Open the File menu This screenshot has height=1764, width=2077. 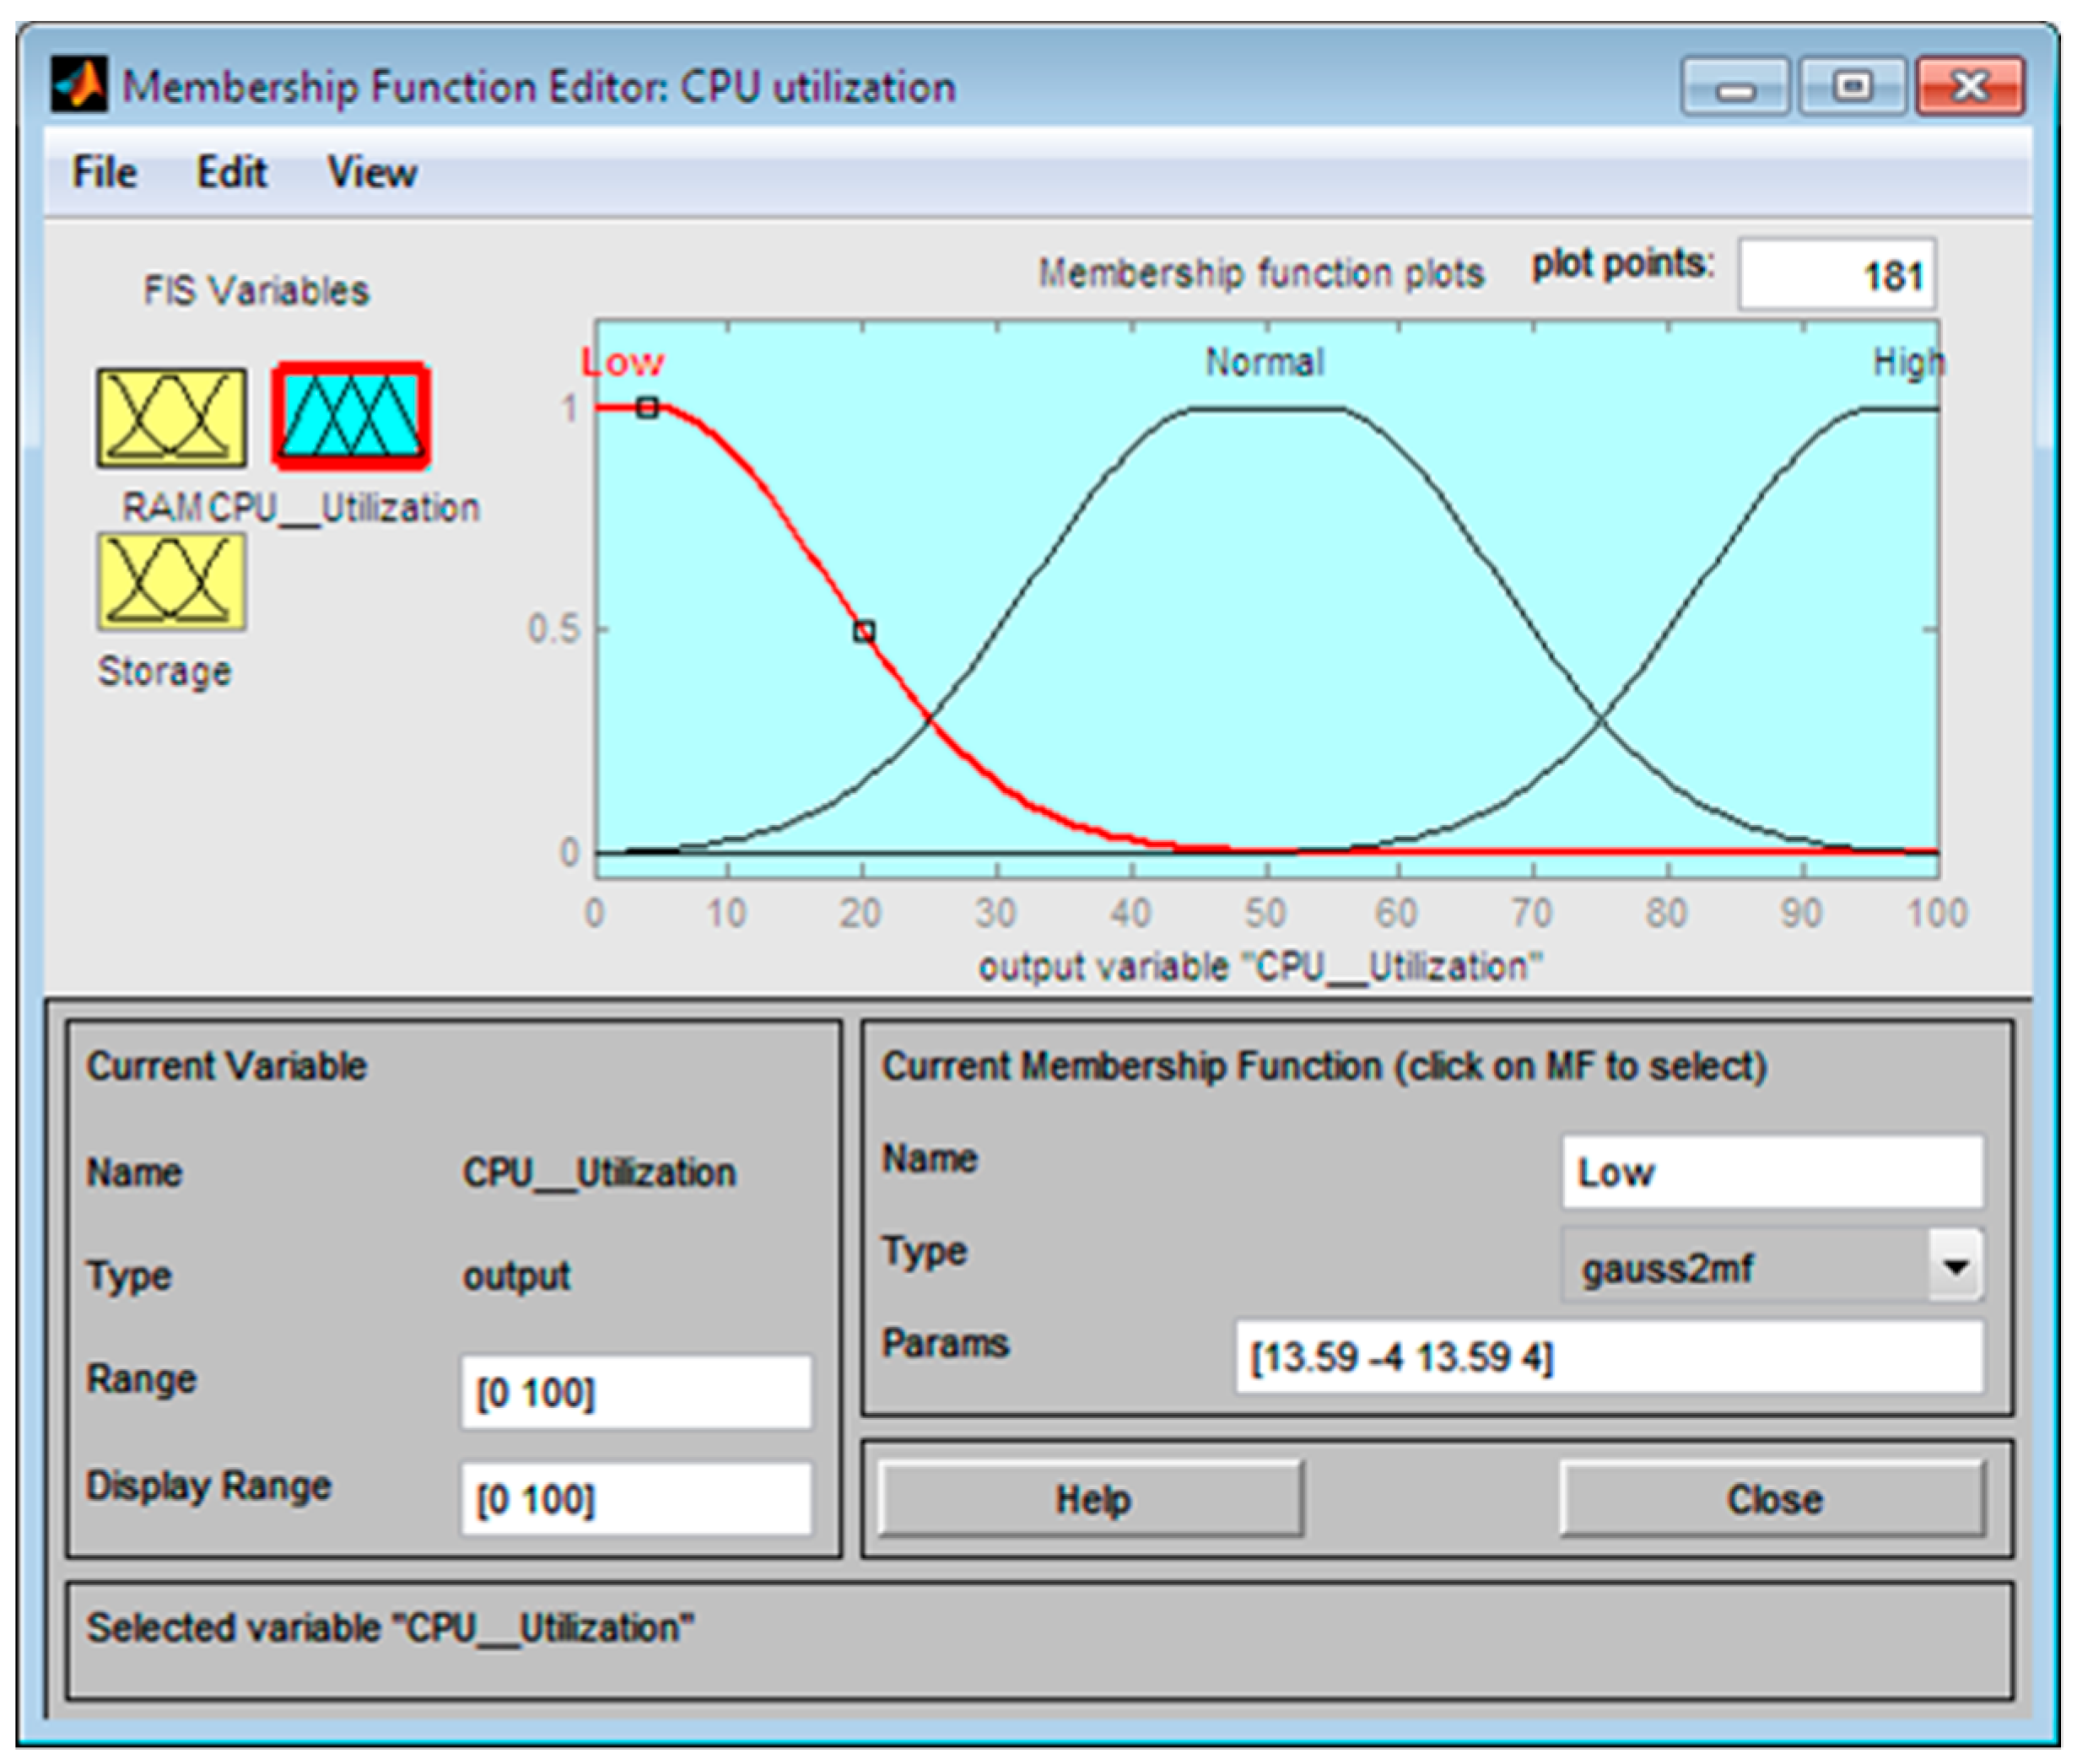pyautogui.click(x=104, y=173)
